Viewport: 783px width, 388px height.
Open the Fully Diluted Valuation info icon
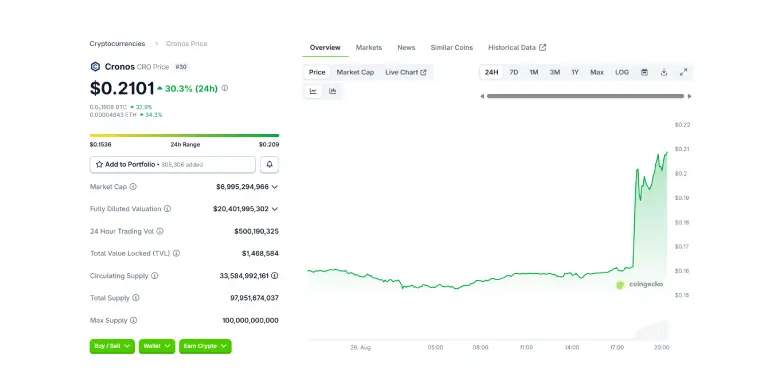click(167, 209)
